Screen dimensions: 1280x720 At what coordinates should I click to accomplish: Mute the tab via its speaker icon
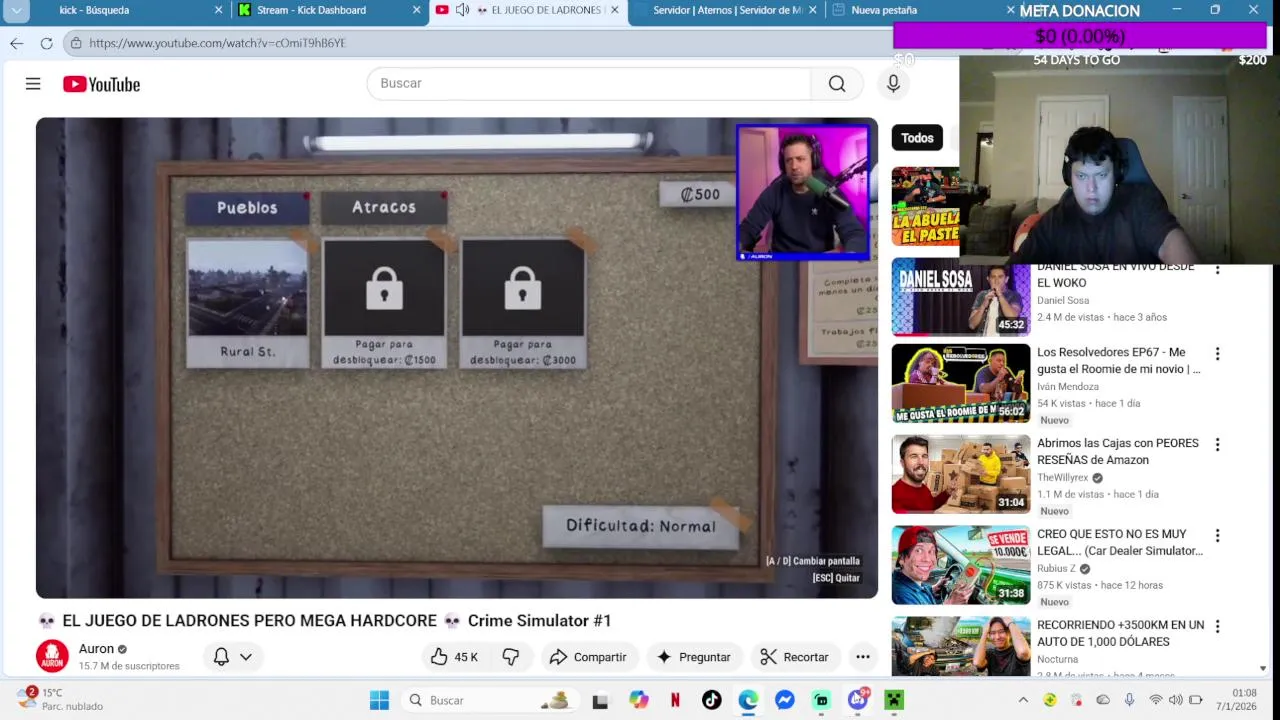[x=462, y=10]
